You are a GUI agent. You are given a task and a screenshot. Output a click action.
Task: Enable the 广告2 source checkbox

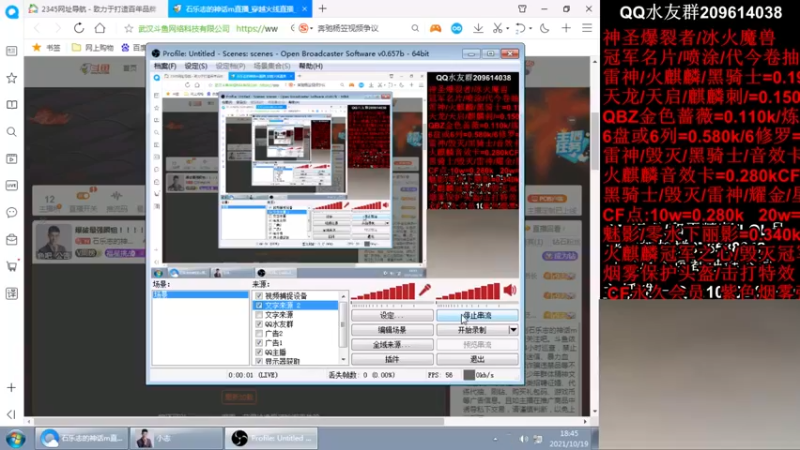259,334
